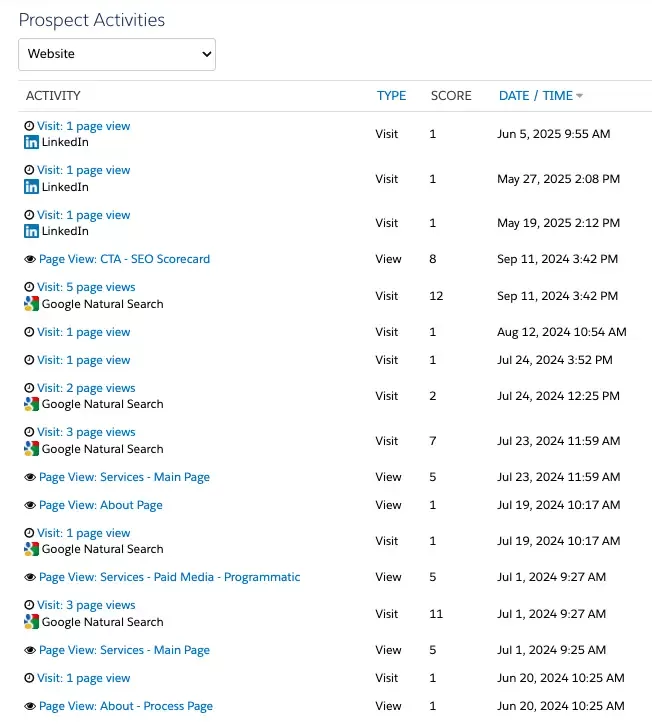Click the clock icon for the Jun 5, 2025 visit
Viewport: 652px width, 725px height.
point(29,126)
